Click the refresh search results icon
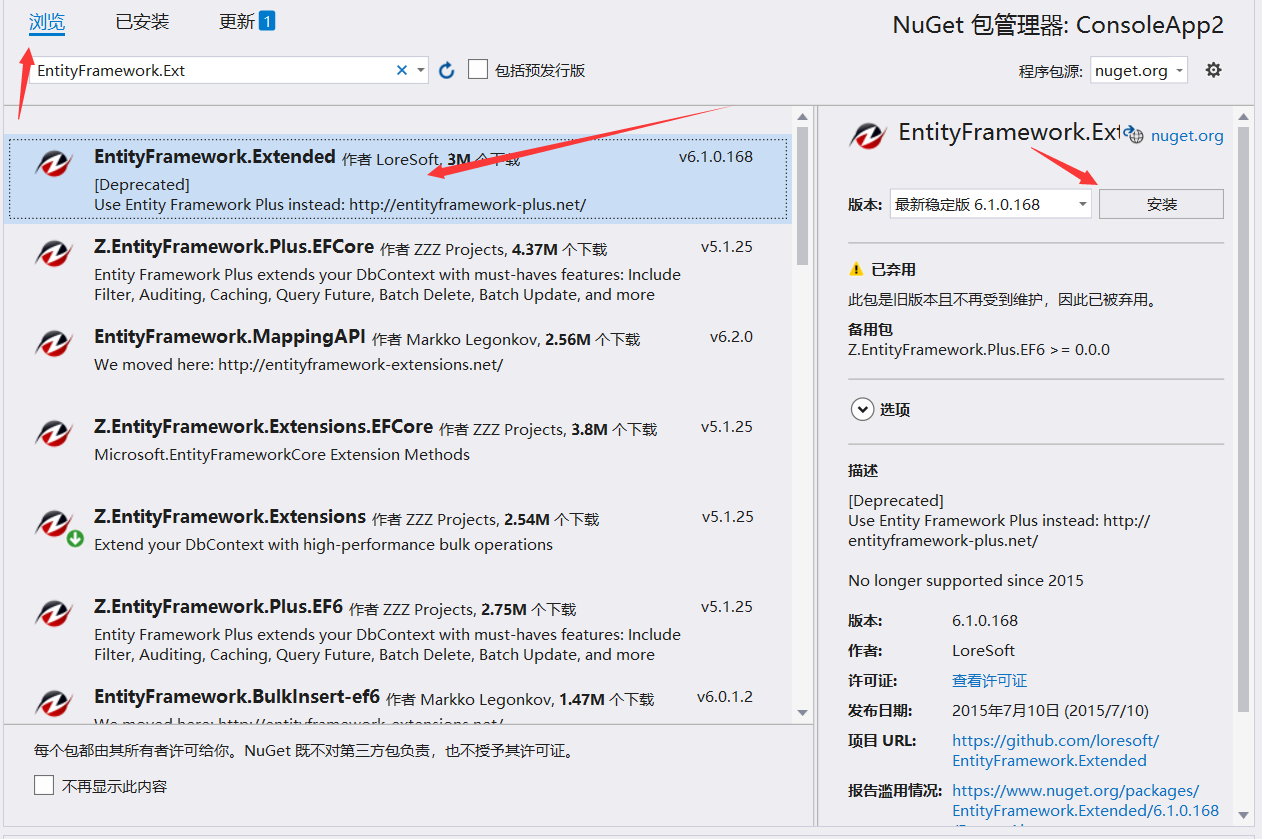The width and height of the screenshot is (1262, 839). [x=446, y=70]
